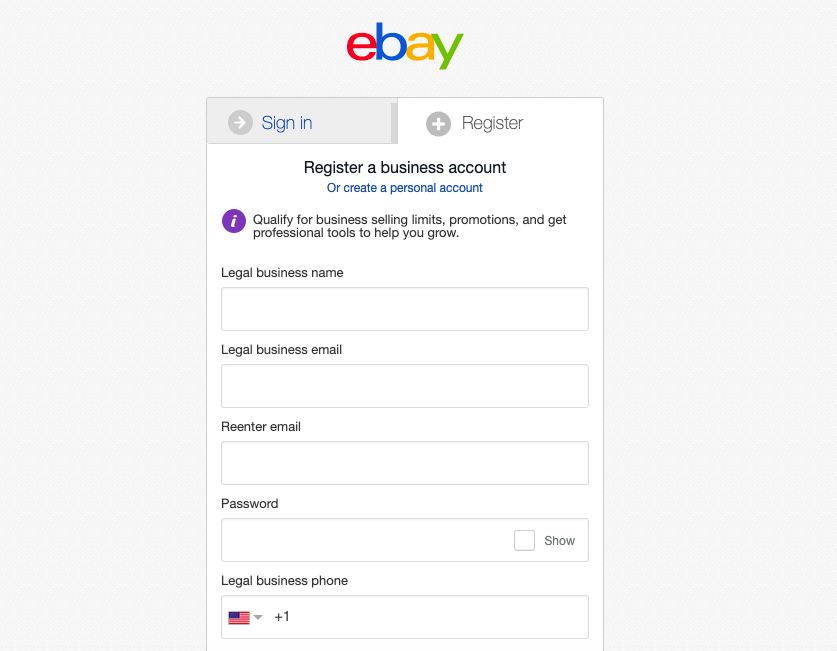Switch to the Sign in tab
This screenshot has width=837, height=651.
(x=286, y=123)
